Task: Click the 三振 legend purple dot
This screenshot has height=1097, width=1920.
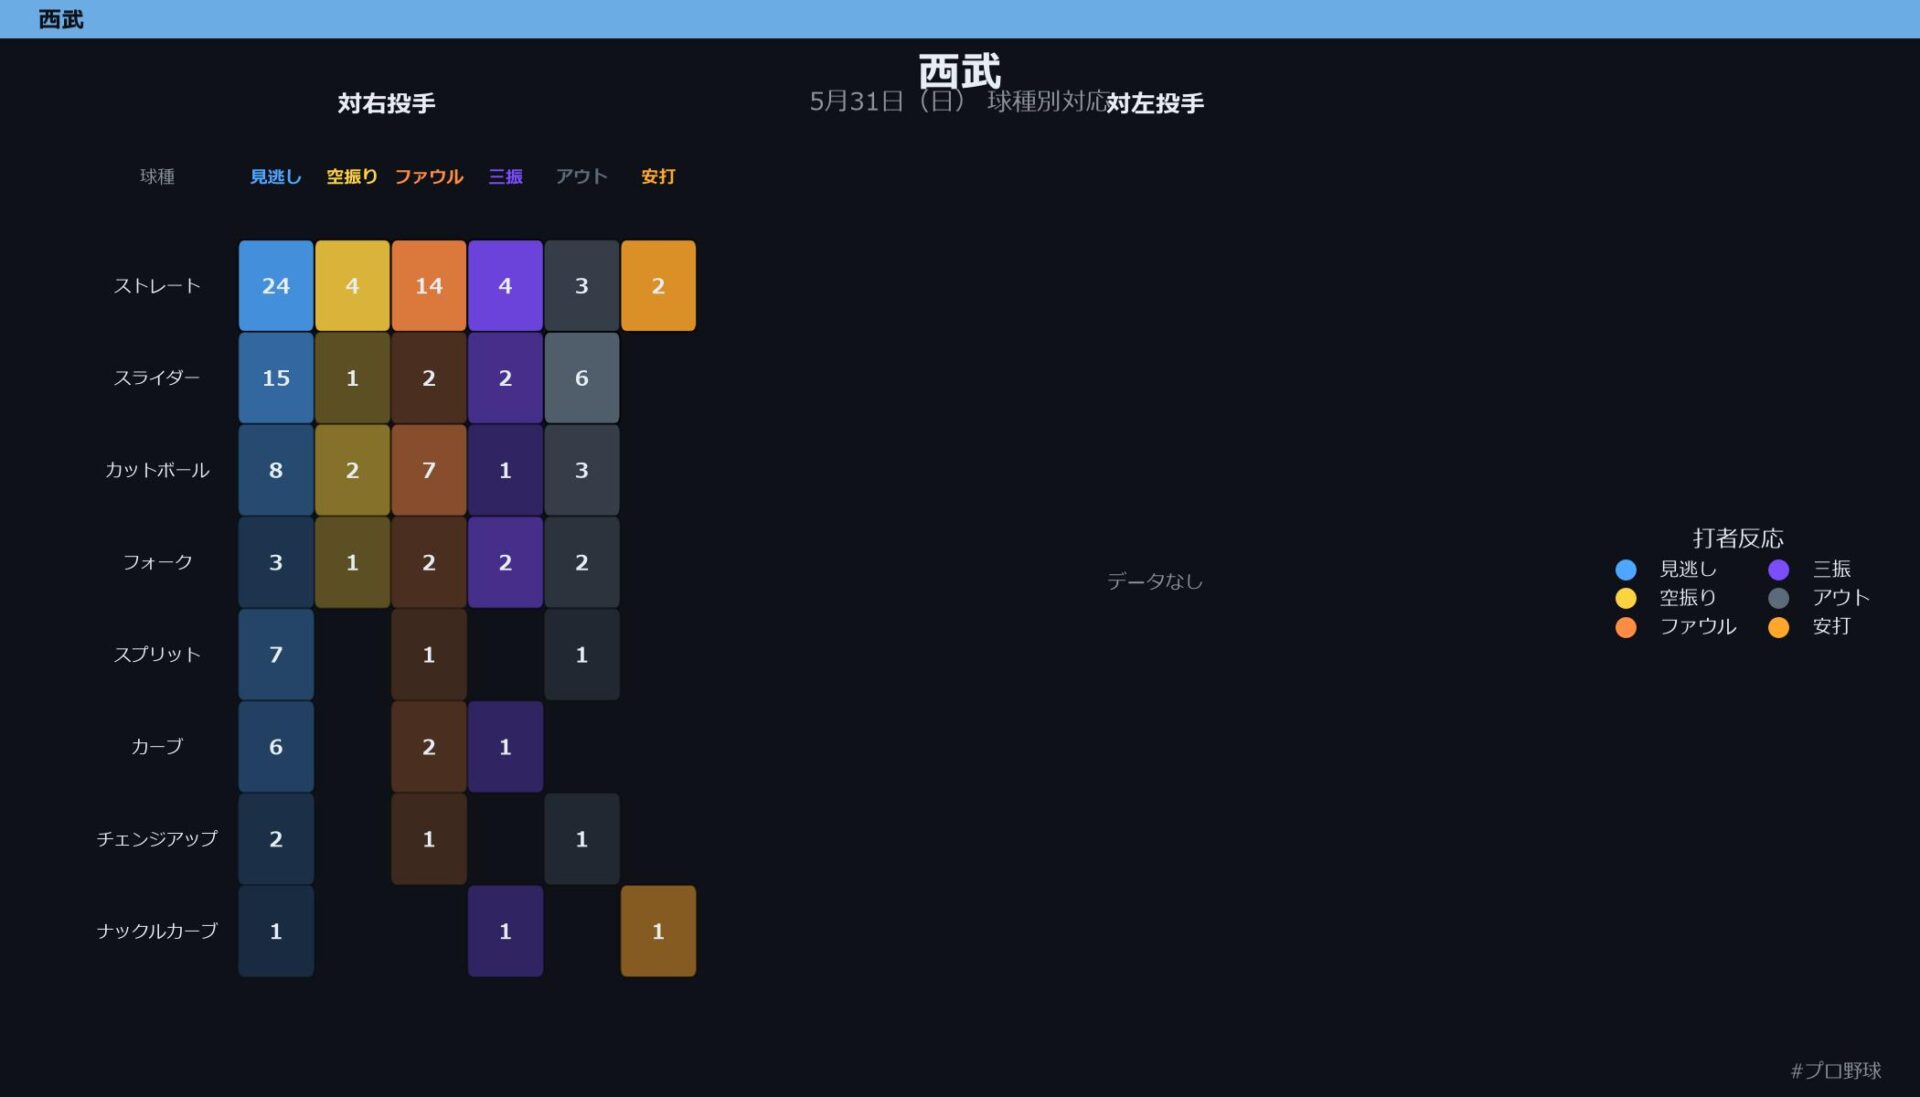Action: pos(1778,569)
